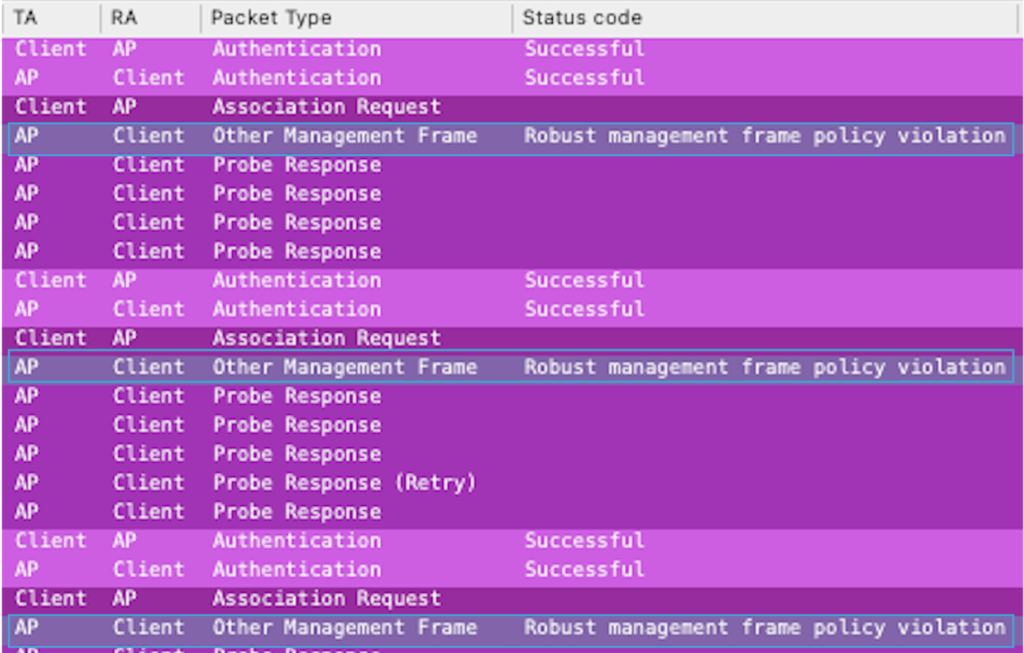Select the first Probe Response packet in the list

point(296,165)
